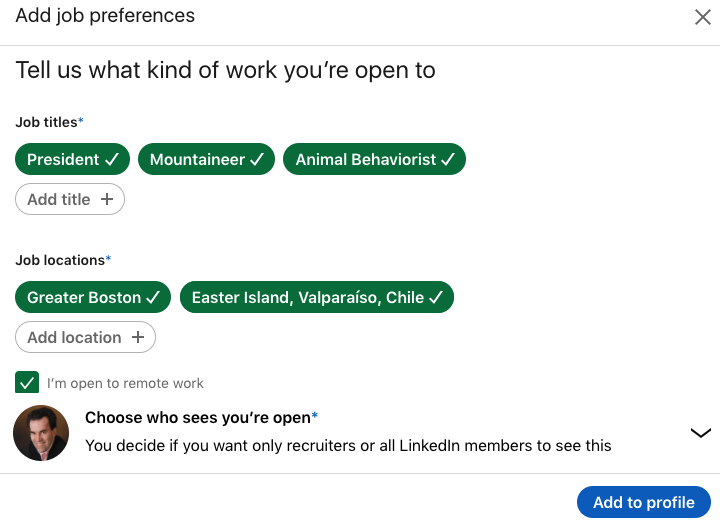Close the Add job preferences dialog
Screen dimensions: 720x523
703,17
